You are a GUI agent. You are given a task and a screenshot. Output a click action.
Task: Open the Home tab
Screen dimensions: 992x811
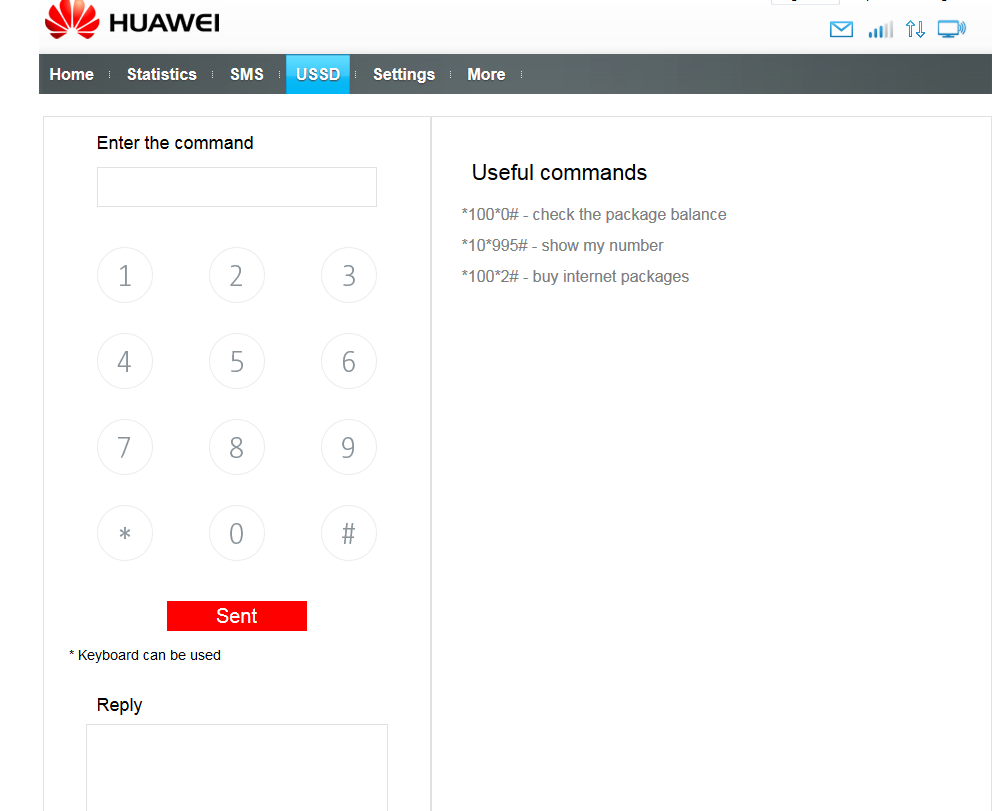(x=71, y=75)
